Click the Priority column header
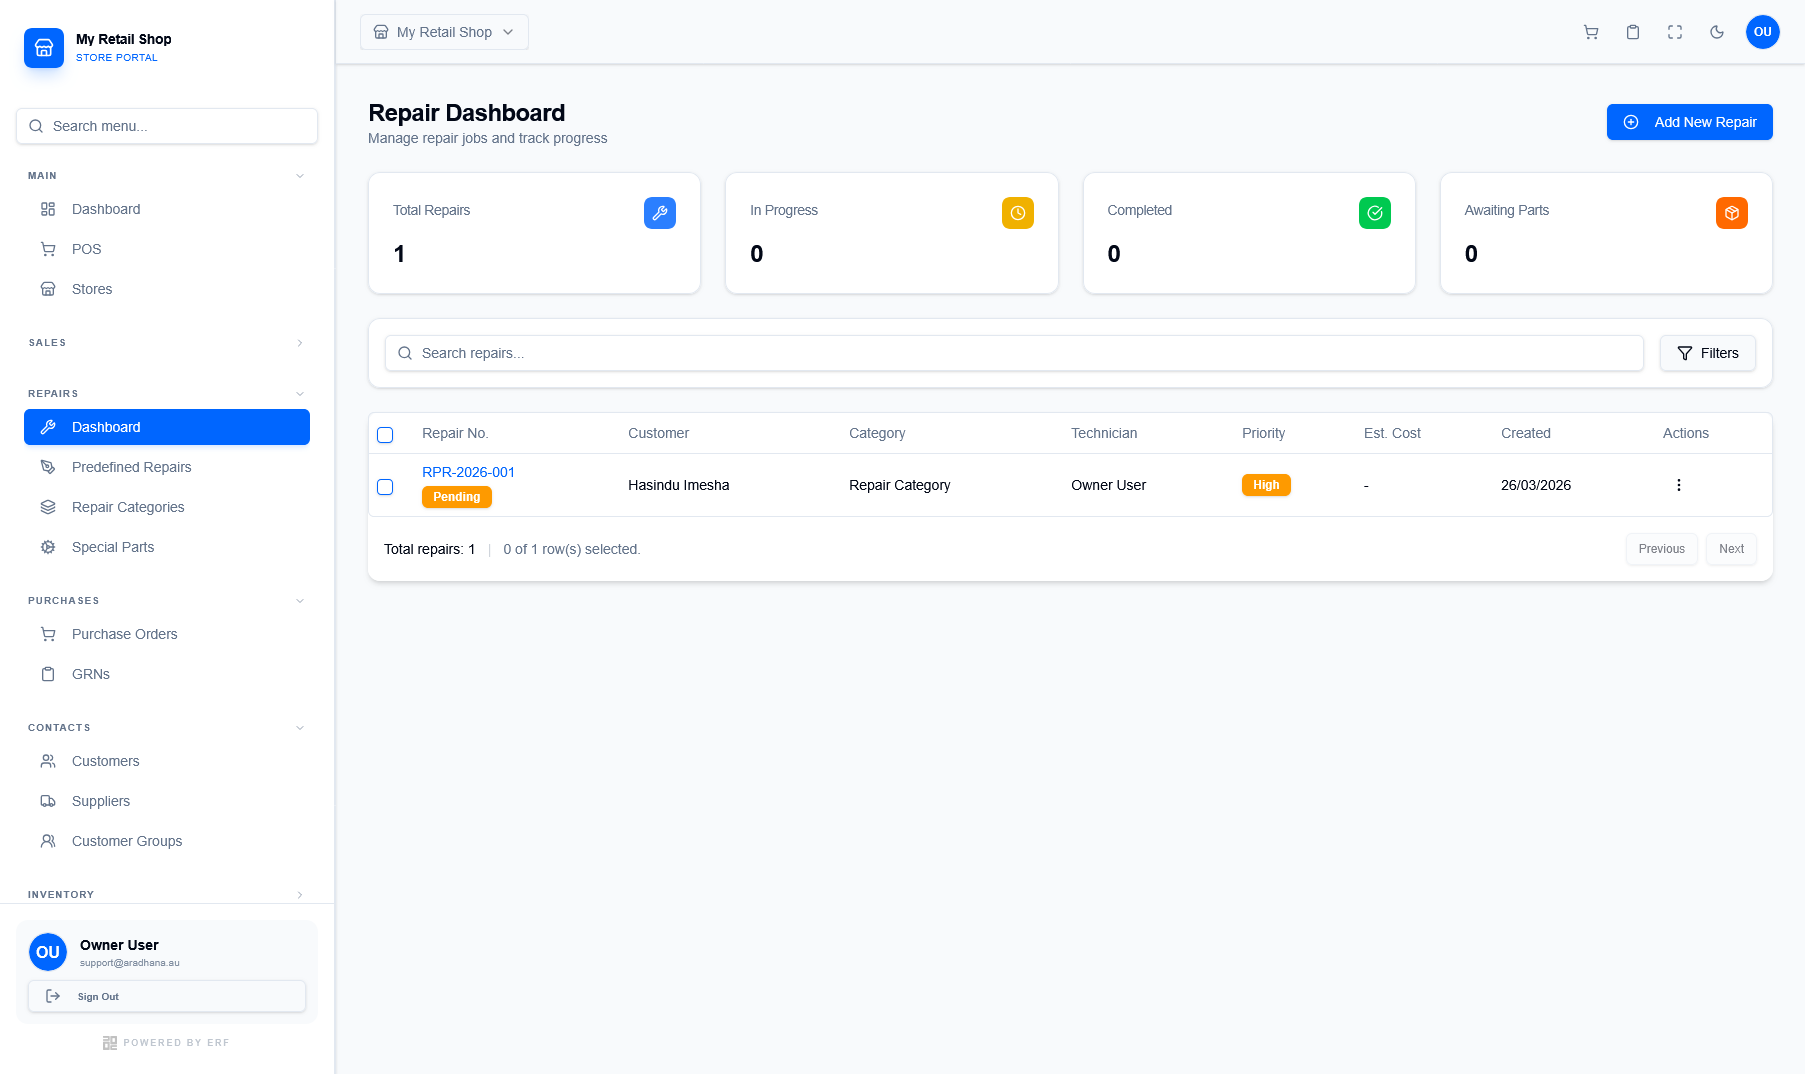Image resolution: width=1805 pixels, height=1074 pixels. tap(1263, 433)
